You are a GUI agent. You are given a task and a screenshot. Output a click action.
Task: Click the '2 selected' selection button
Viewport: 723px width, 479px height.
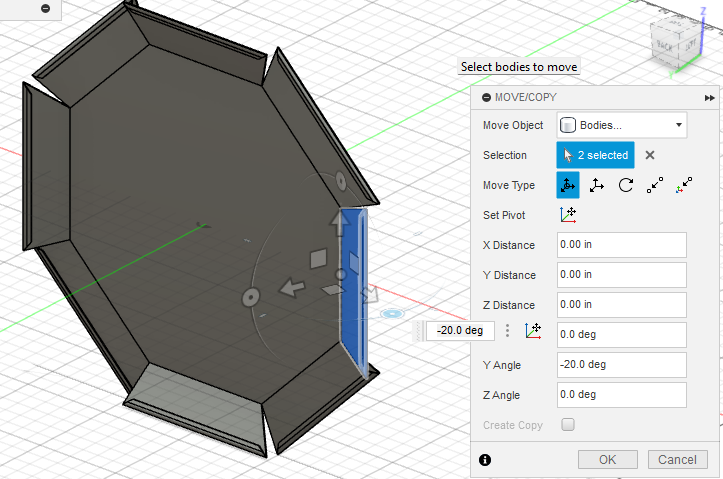pos(595,155)
